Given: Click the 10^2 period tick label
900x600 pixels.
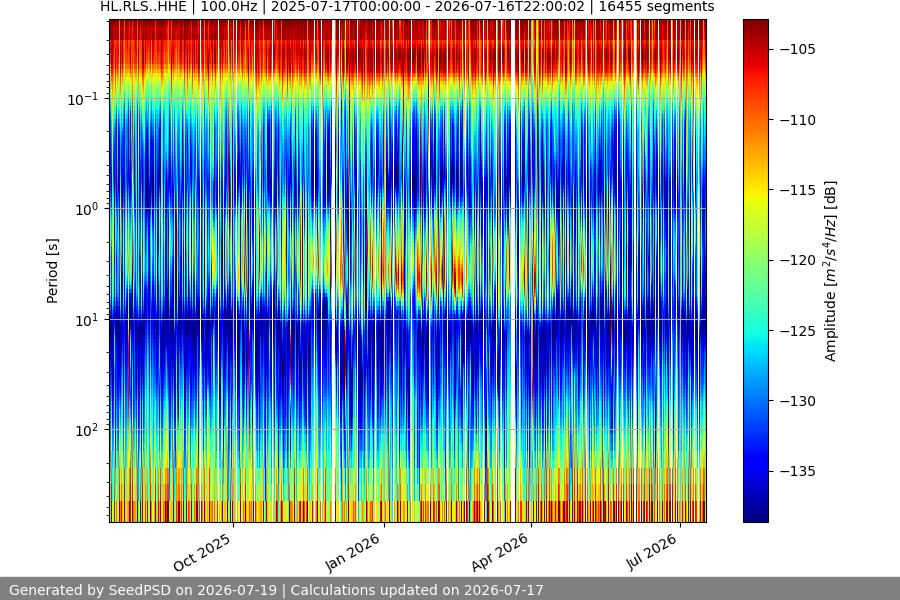Looking at the screenshot, I should coord(86,430).
